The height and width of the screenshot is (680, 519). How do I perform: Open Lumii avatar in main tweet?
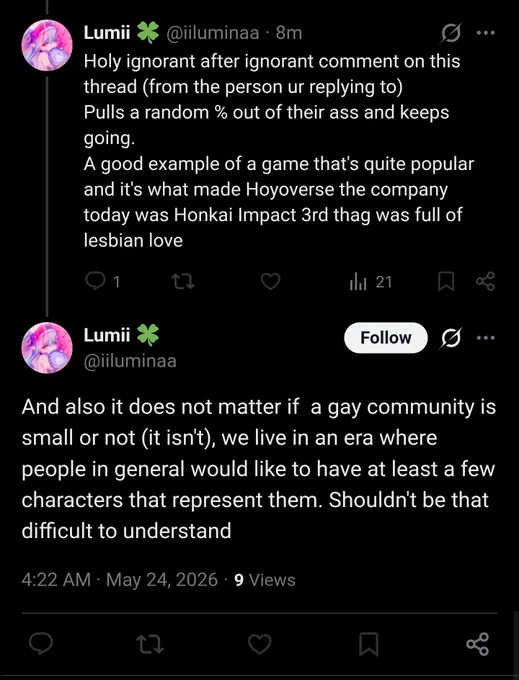pyautogui.click(x=47, y=348)
